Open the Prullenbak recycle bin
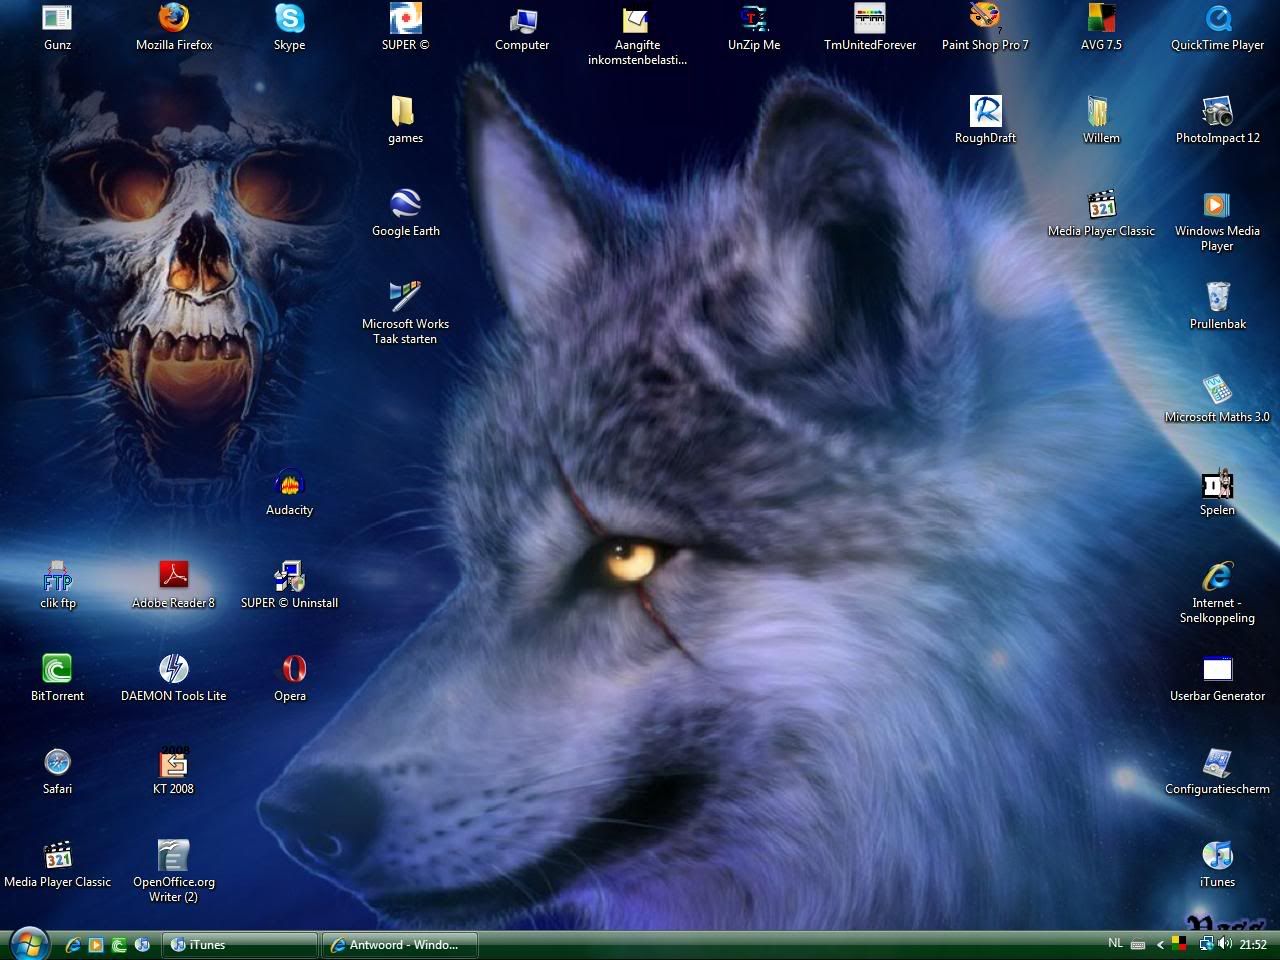Screen dimensions: 1280x960 click(x=1217, y=306)
